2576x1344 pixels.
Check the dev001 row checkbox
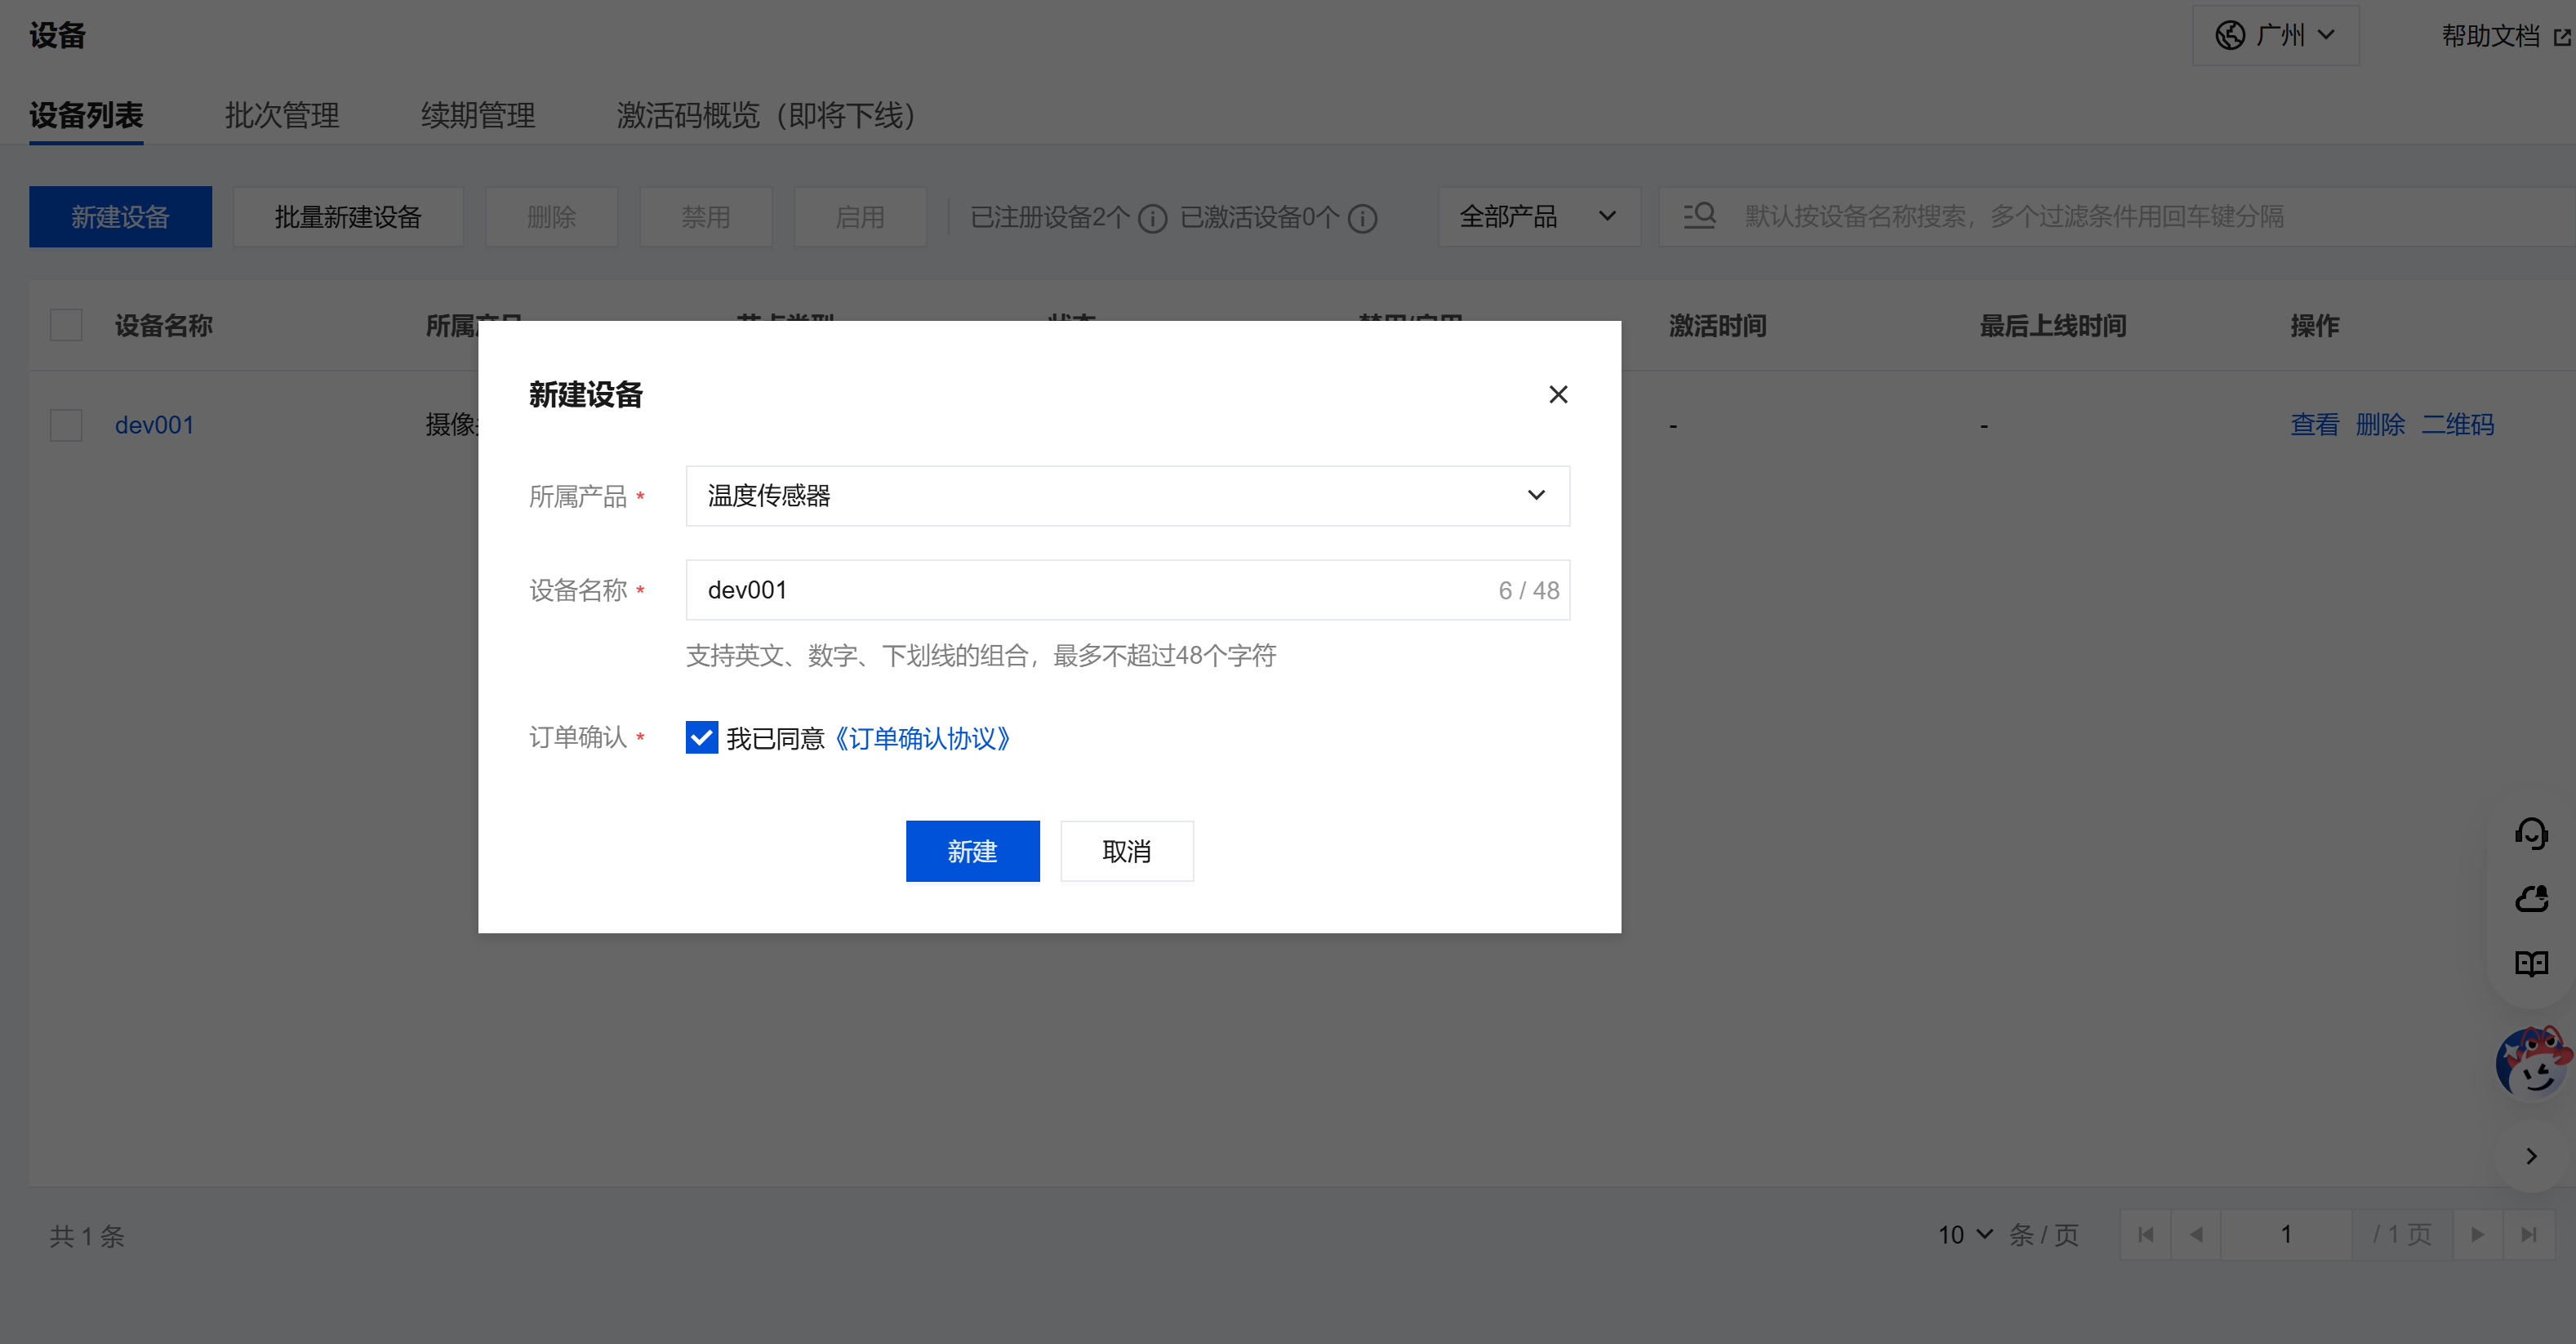(66, 425)
